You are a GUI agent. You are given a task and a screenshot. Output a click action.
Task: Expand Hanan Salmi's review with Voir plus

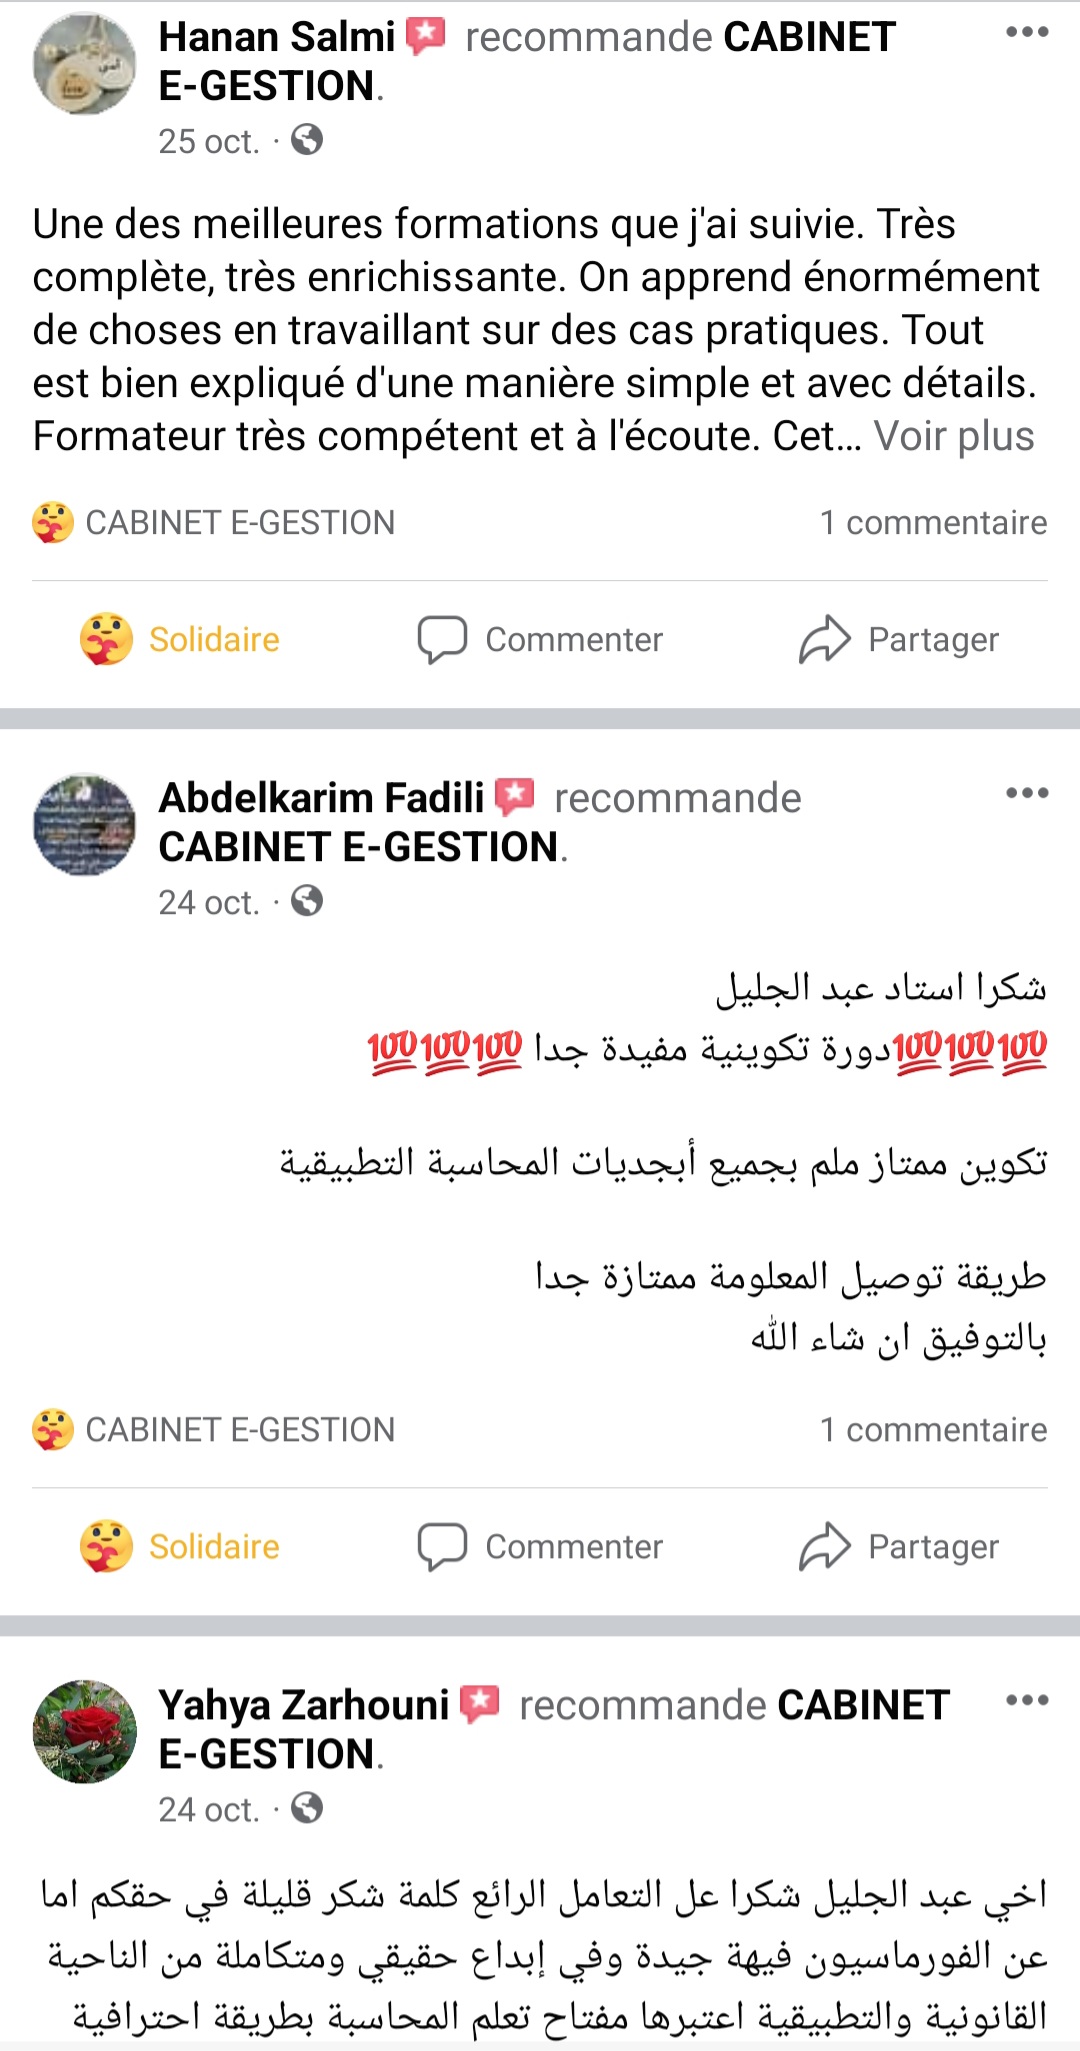954,436
